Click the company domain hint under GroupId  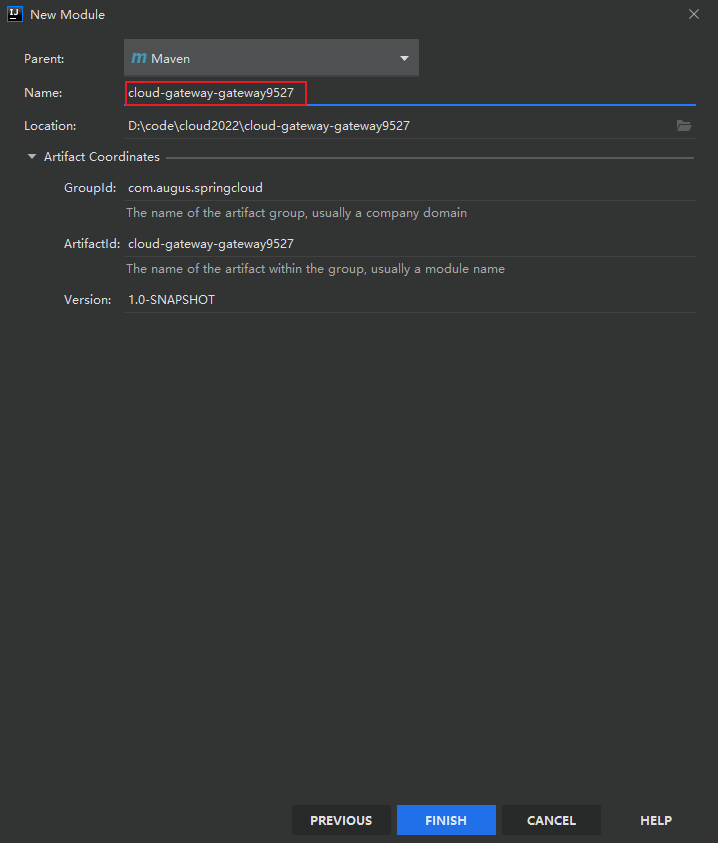point(296,213)
